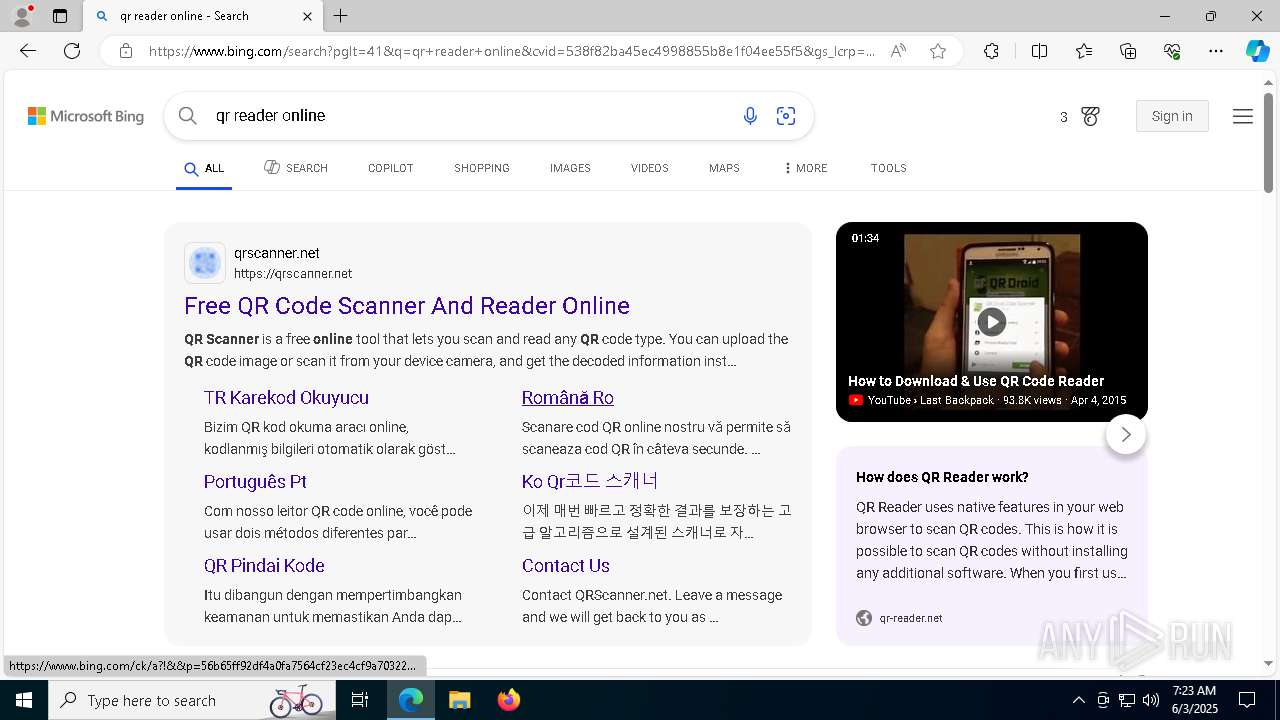This screenshot has width=1280, height=720.
Task: Go back using browser back arrow
Action: 28,51
